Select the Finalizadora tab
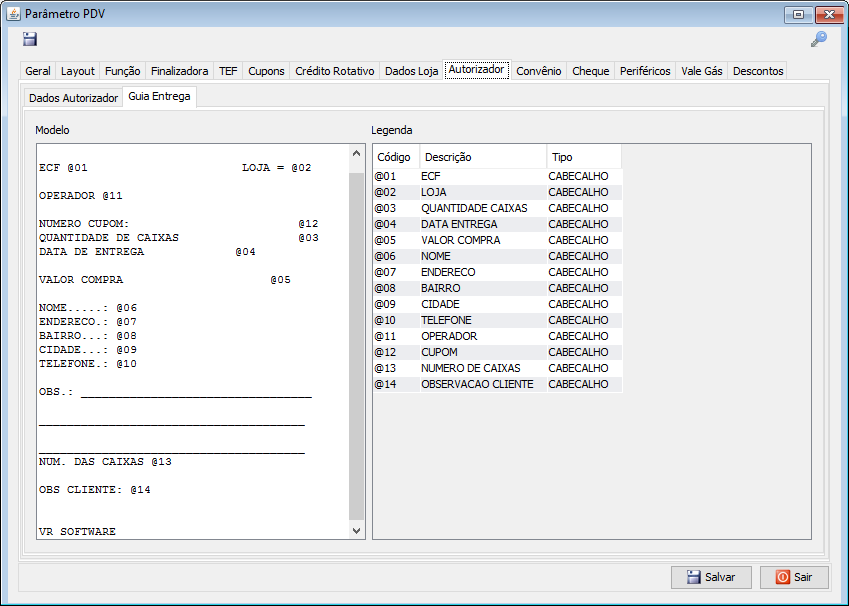 click(179, 71)
